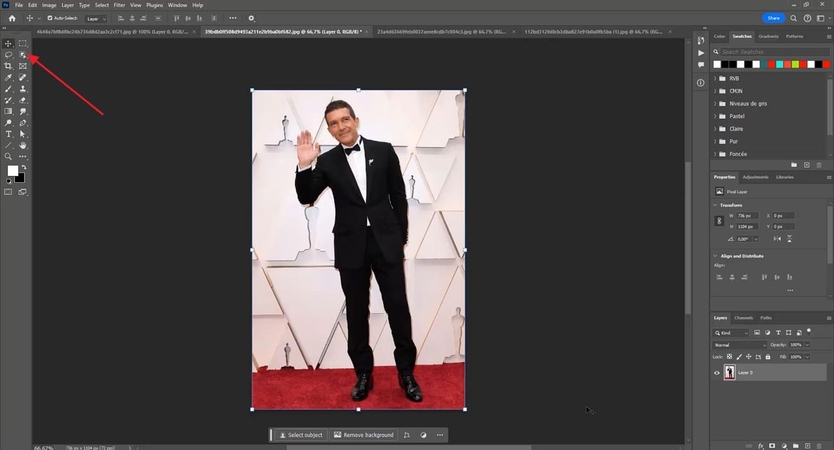Viewport: 834px width, 450px height.
Task: Open the layer Kind filter dropdown
Action: pyautogui.click(x=731, y=332)
